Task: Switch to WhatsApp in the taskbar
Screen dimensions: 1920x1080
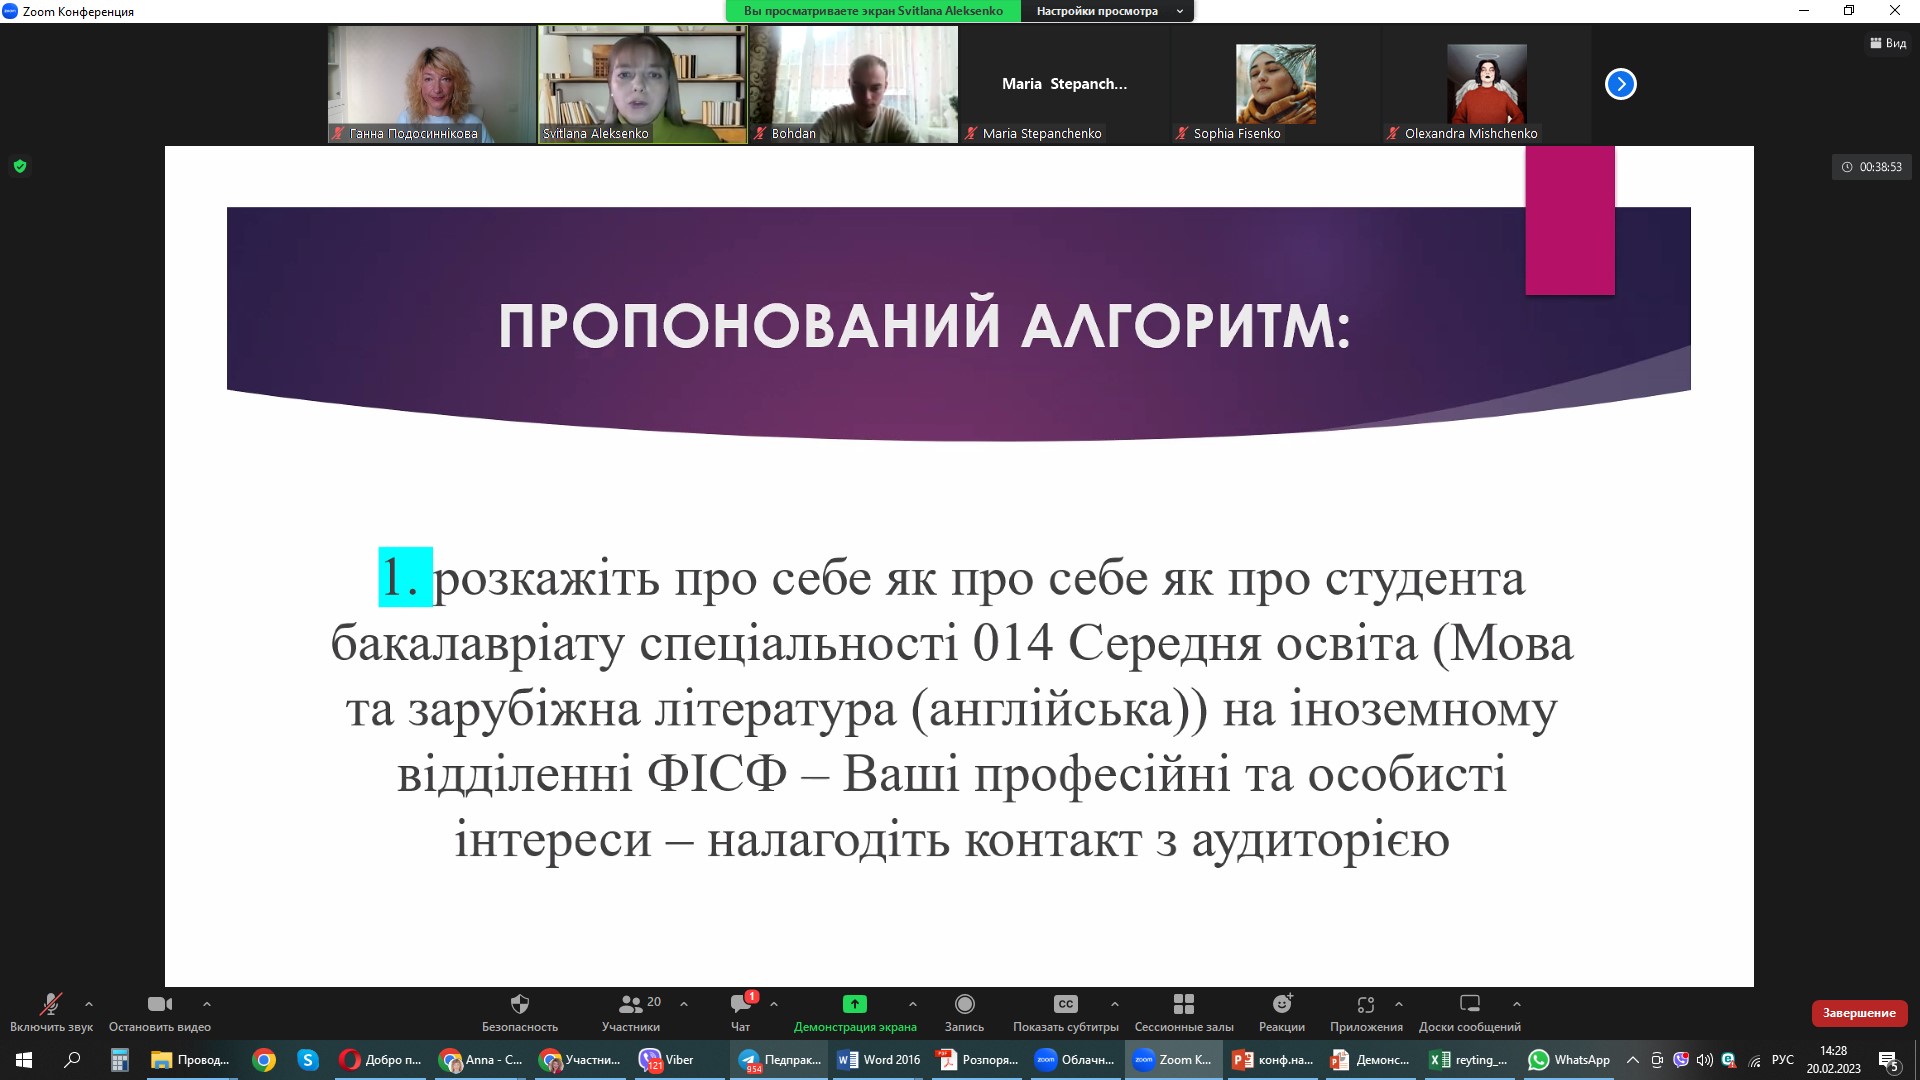Action: pos(1569,1060)
